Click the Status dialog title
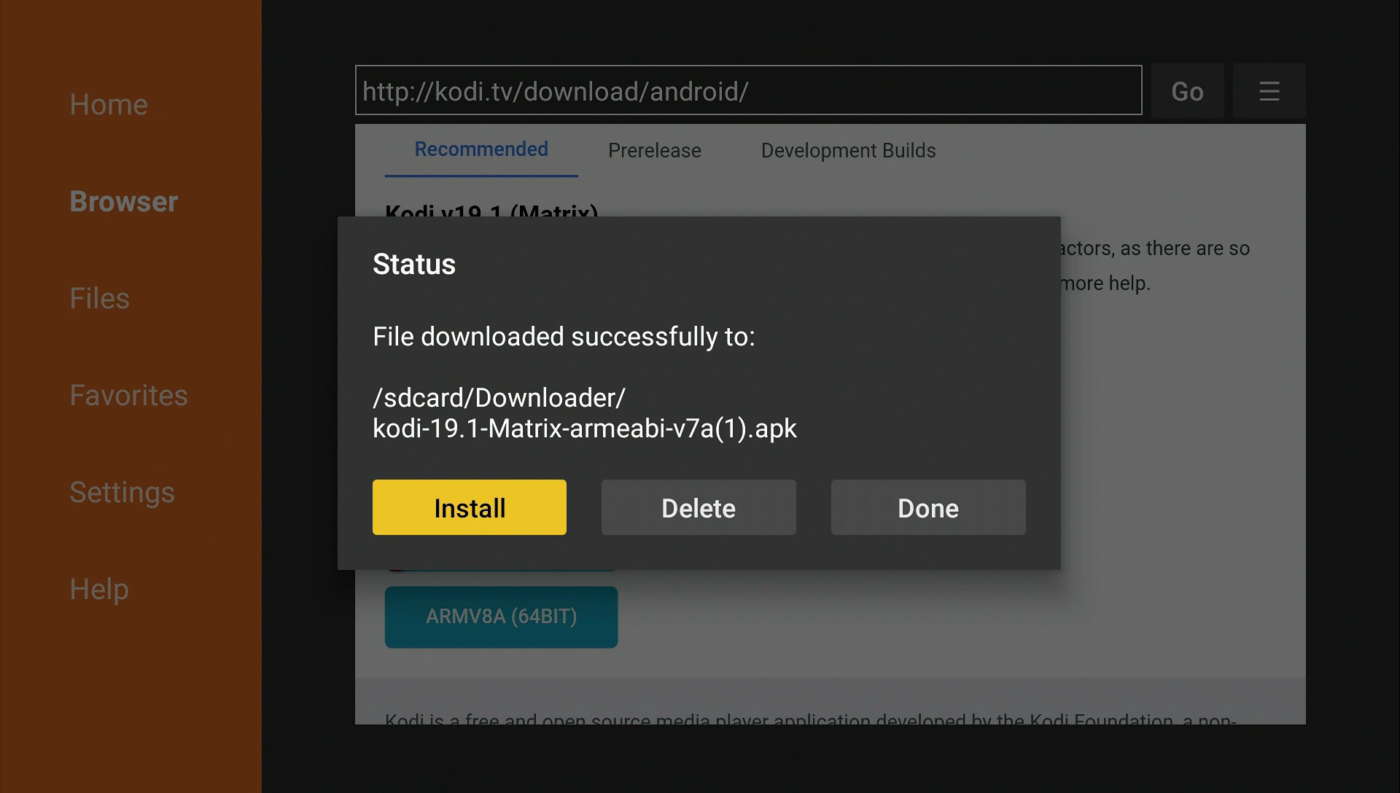1400x793 pixels. (414, 264)
